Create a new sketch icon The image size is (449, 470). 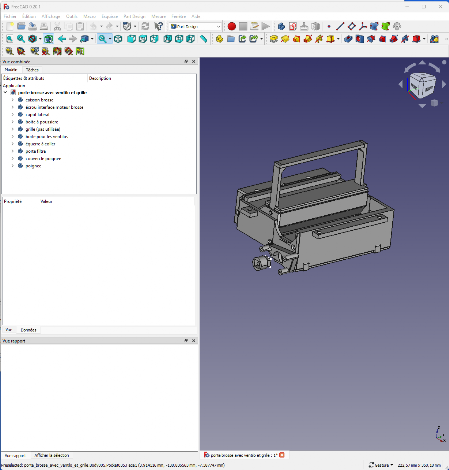(293, 26)
